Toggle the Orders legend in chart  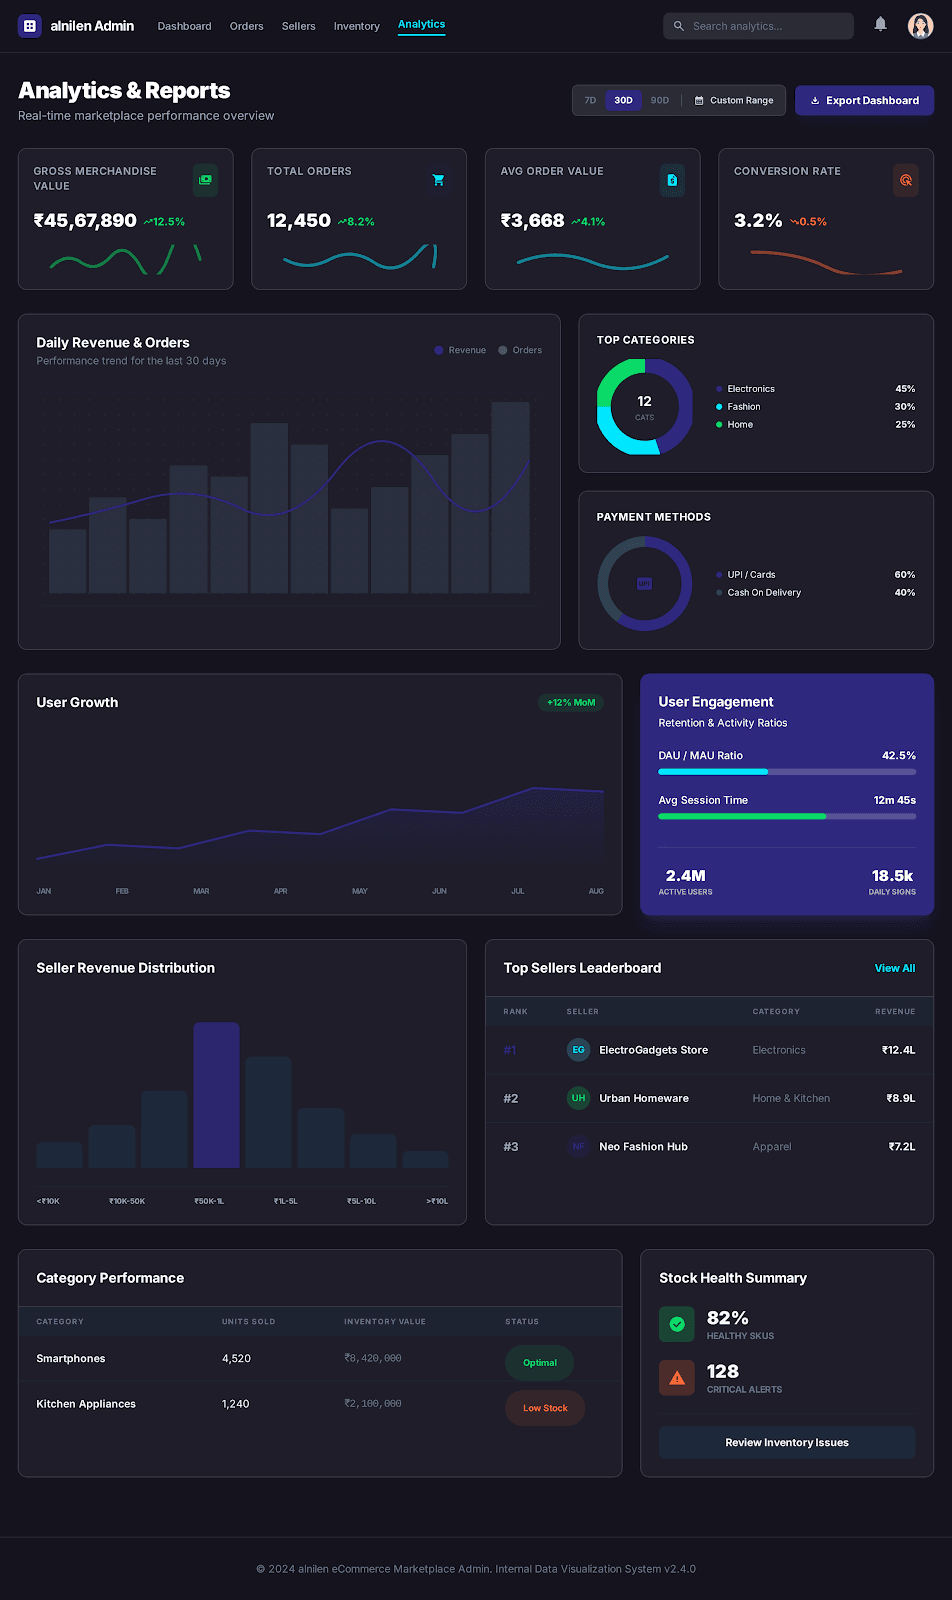click(520, 350)
